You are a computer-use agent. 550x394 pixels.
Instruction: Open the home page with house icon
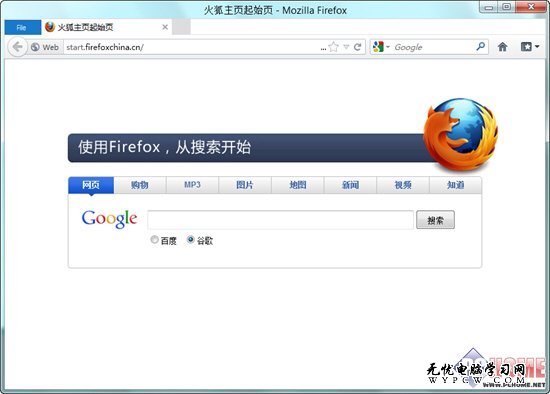coord(502,47)
